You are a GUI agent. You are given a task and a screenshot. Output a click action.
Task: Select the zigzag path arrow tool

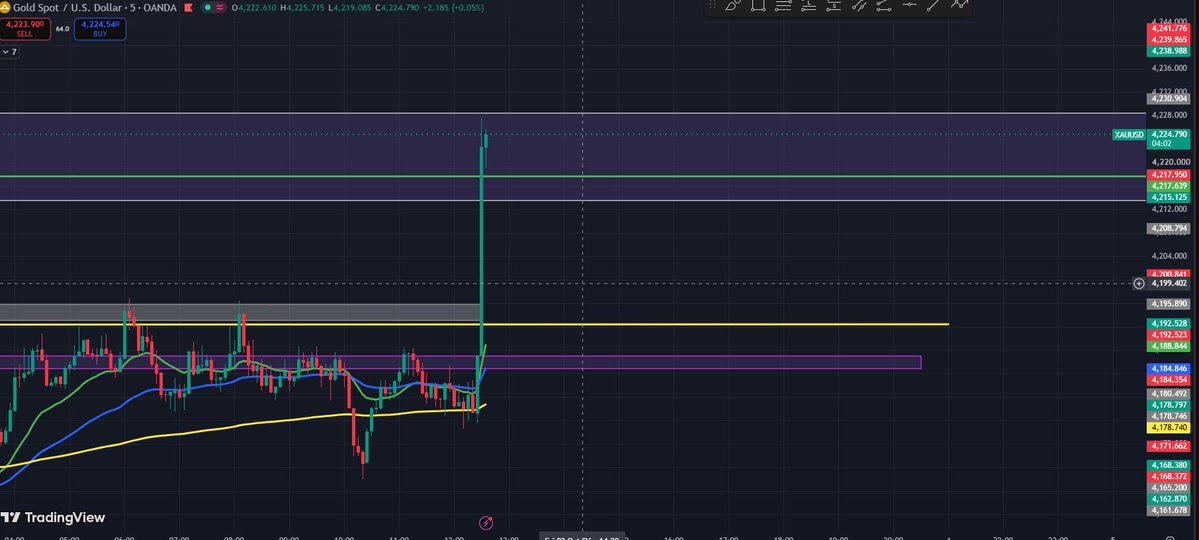pos(960,5)
